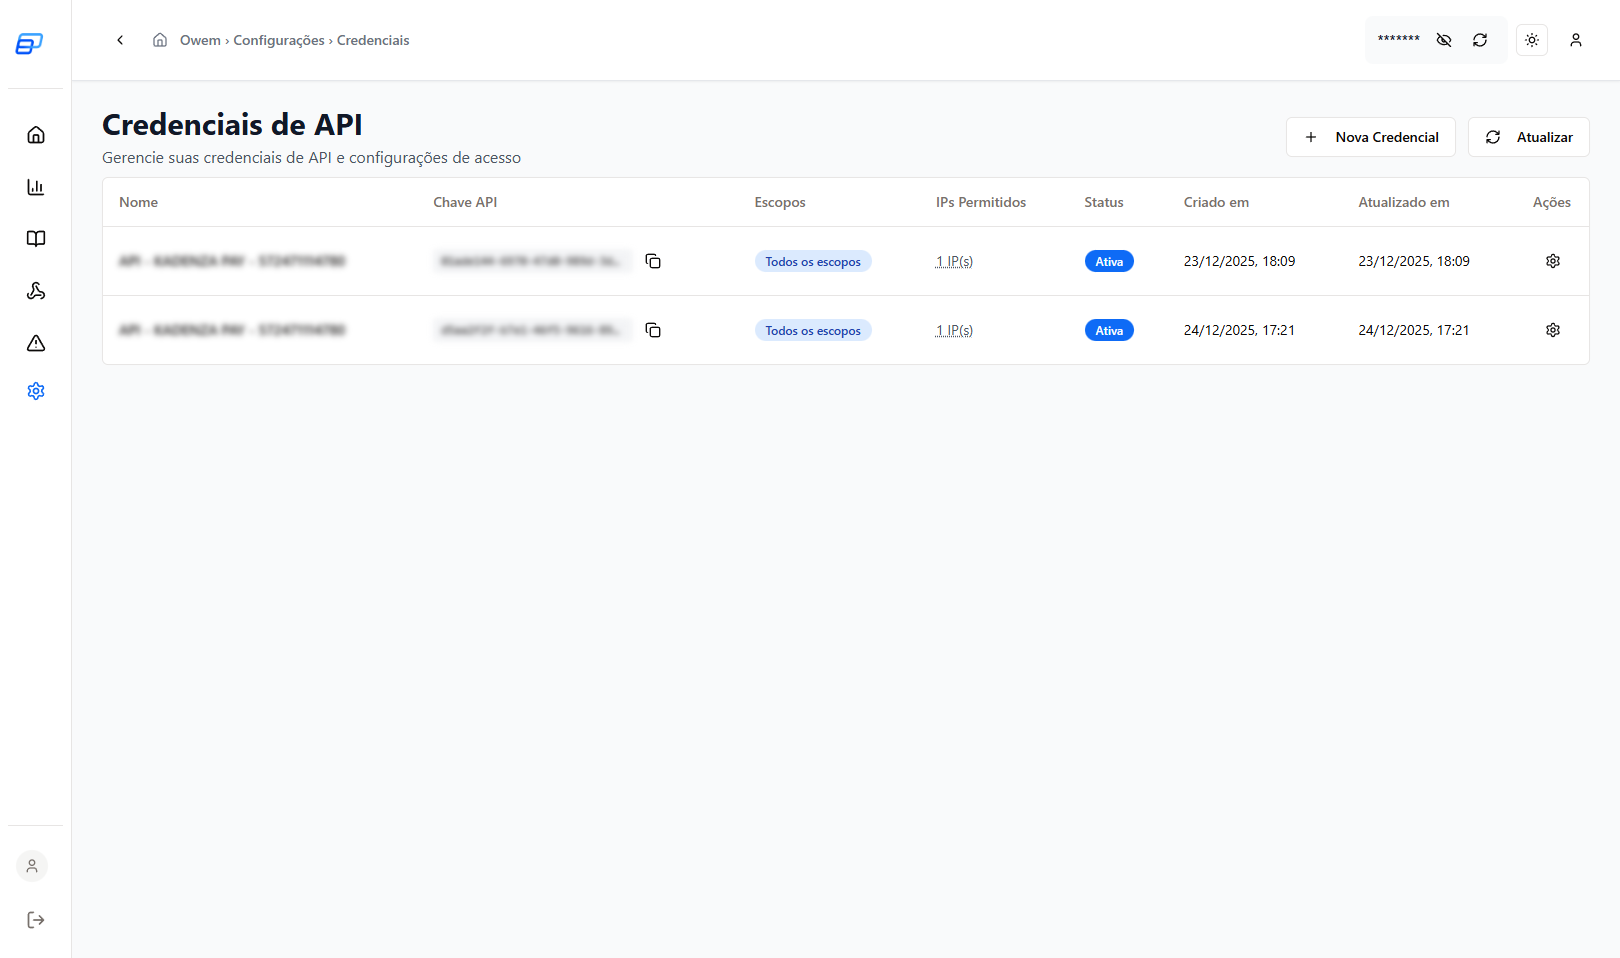Refresh the balance with the circular arrows icon
Screen dimensions: 1620x958
pyautogui.click(x=1480, y=40)
